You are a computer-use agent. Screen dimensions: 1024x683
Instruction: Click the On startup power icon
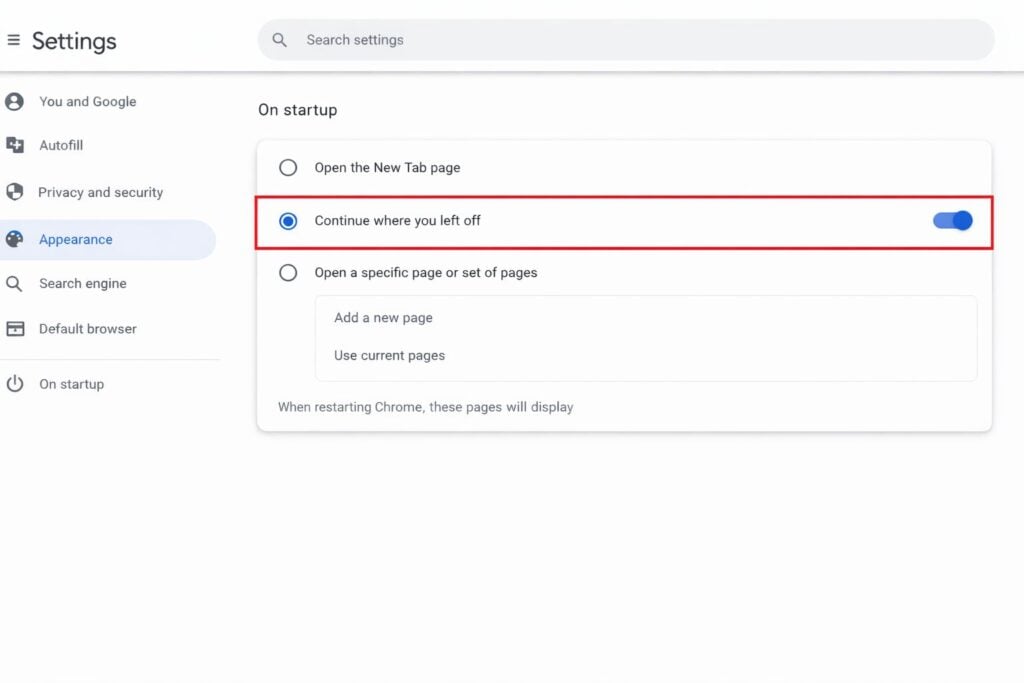click(x=14, y=383)
